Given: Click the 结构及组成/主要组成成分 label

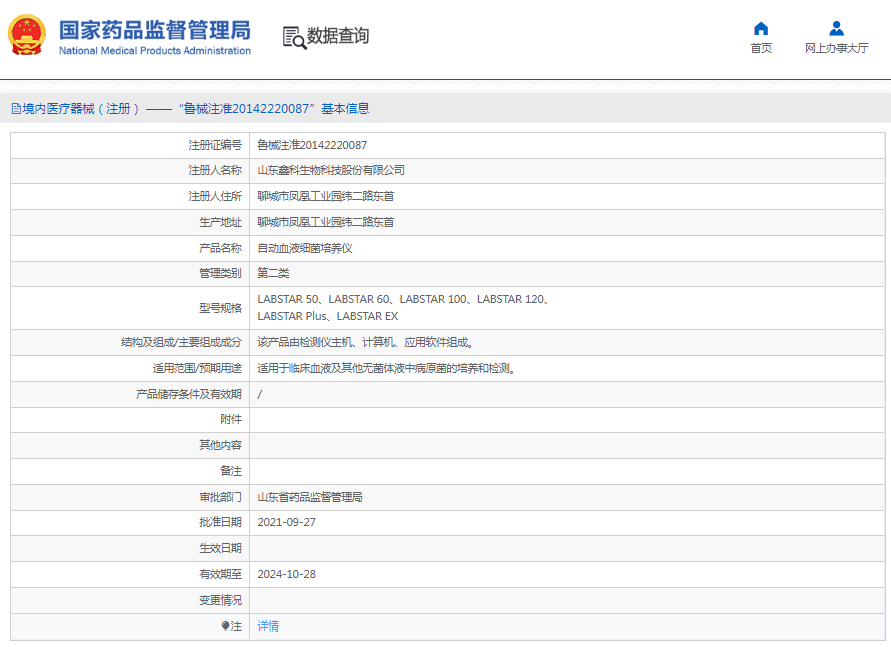Looking at the screenshot, I should [181, 342].
